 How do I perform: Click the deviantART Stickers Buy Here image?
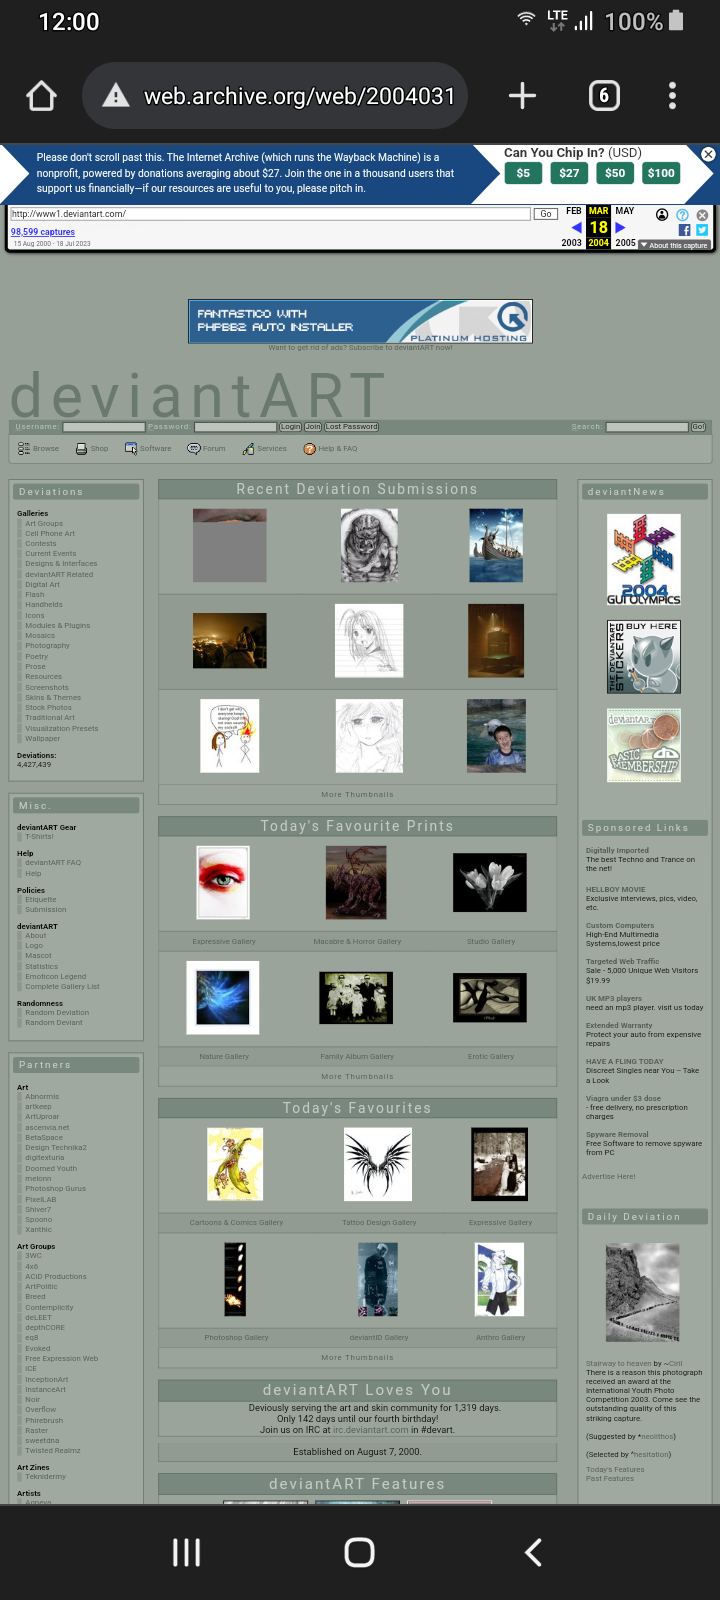pyautogui.click(x=644, y=657)
